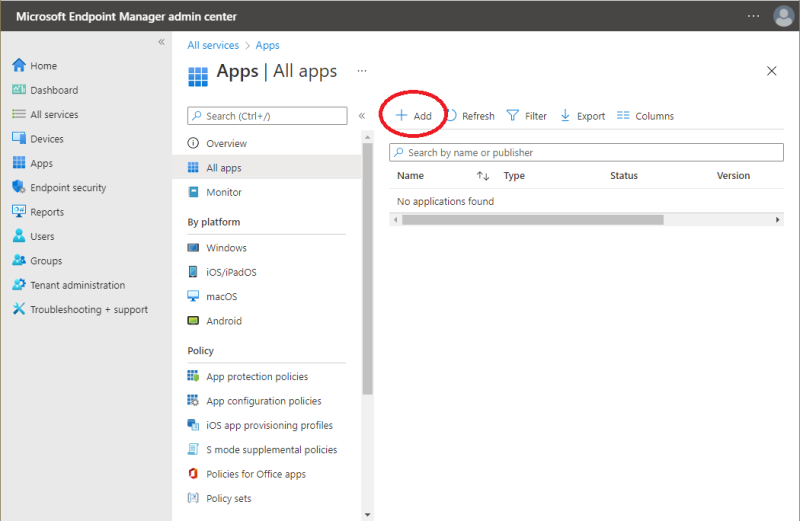This screenshot has width=800, height=521.
Task: Open ellipsis menu beside Apps title
Action: tap(362, 71)
